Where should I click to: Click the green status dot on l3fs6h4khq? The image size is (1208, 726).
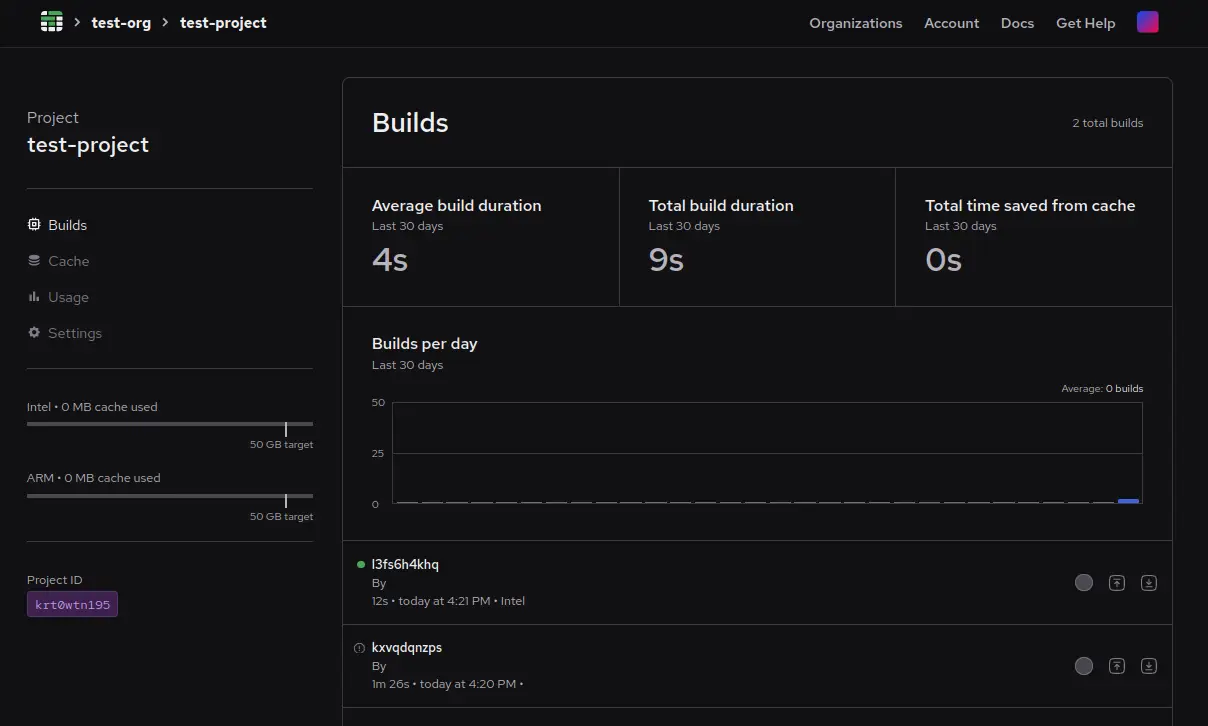(359, 564)
